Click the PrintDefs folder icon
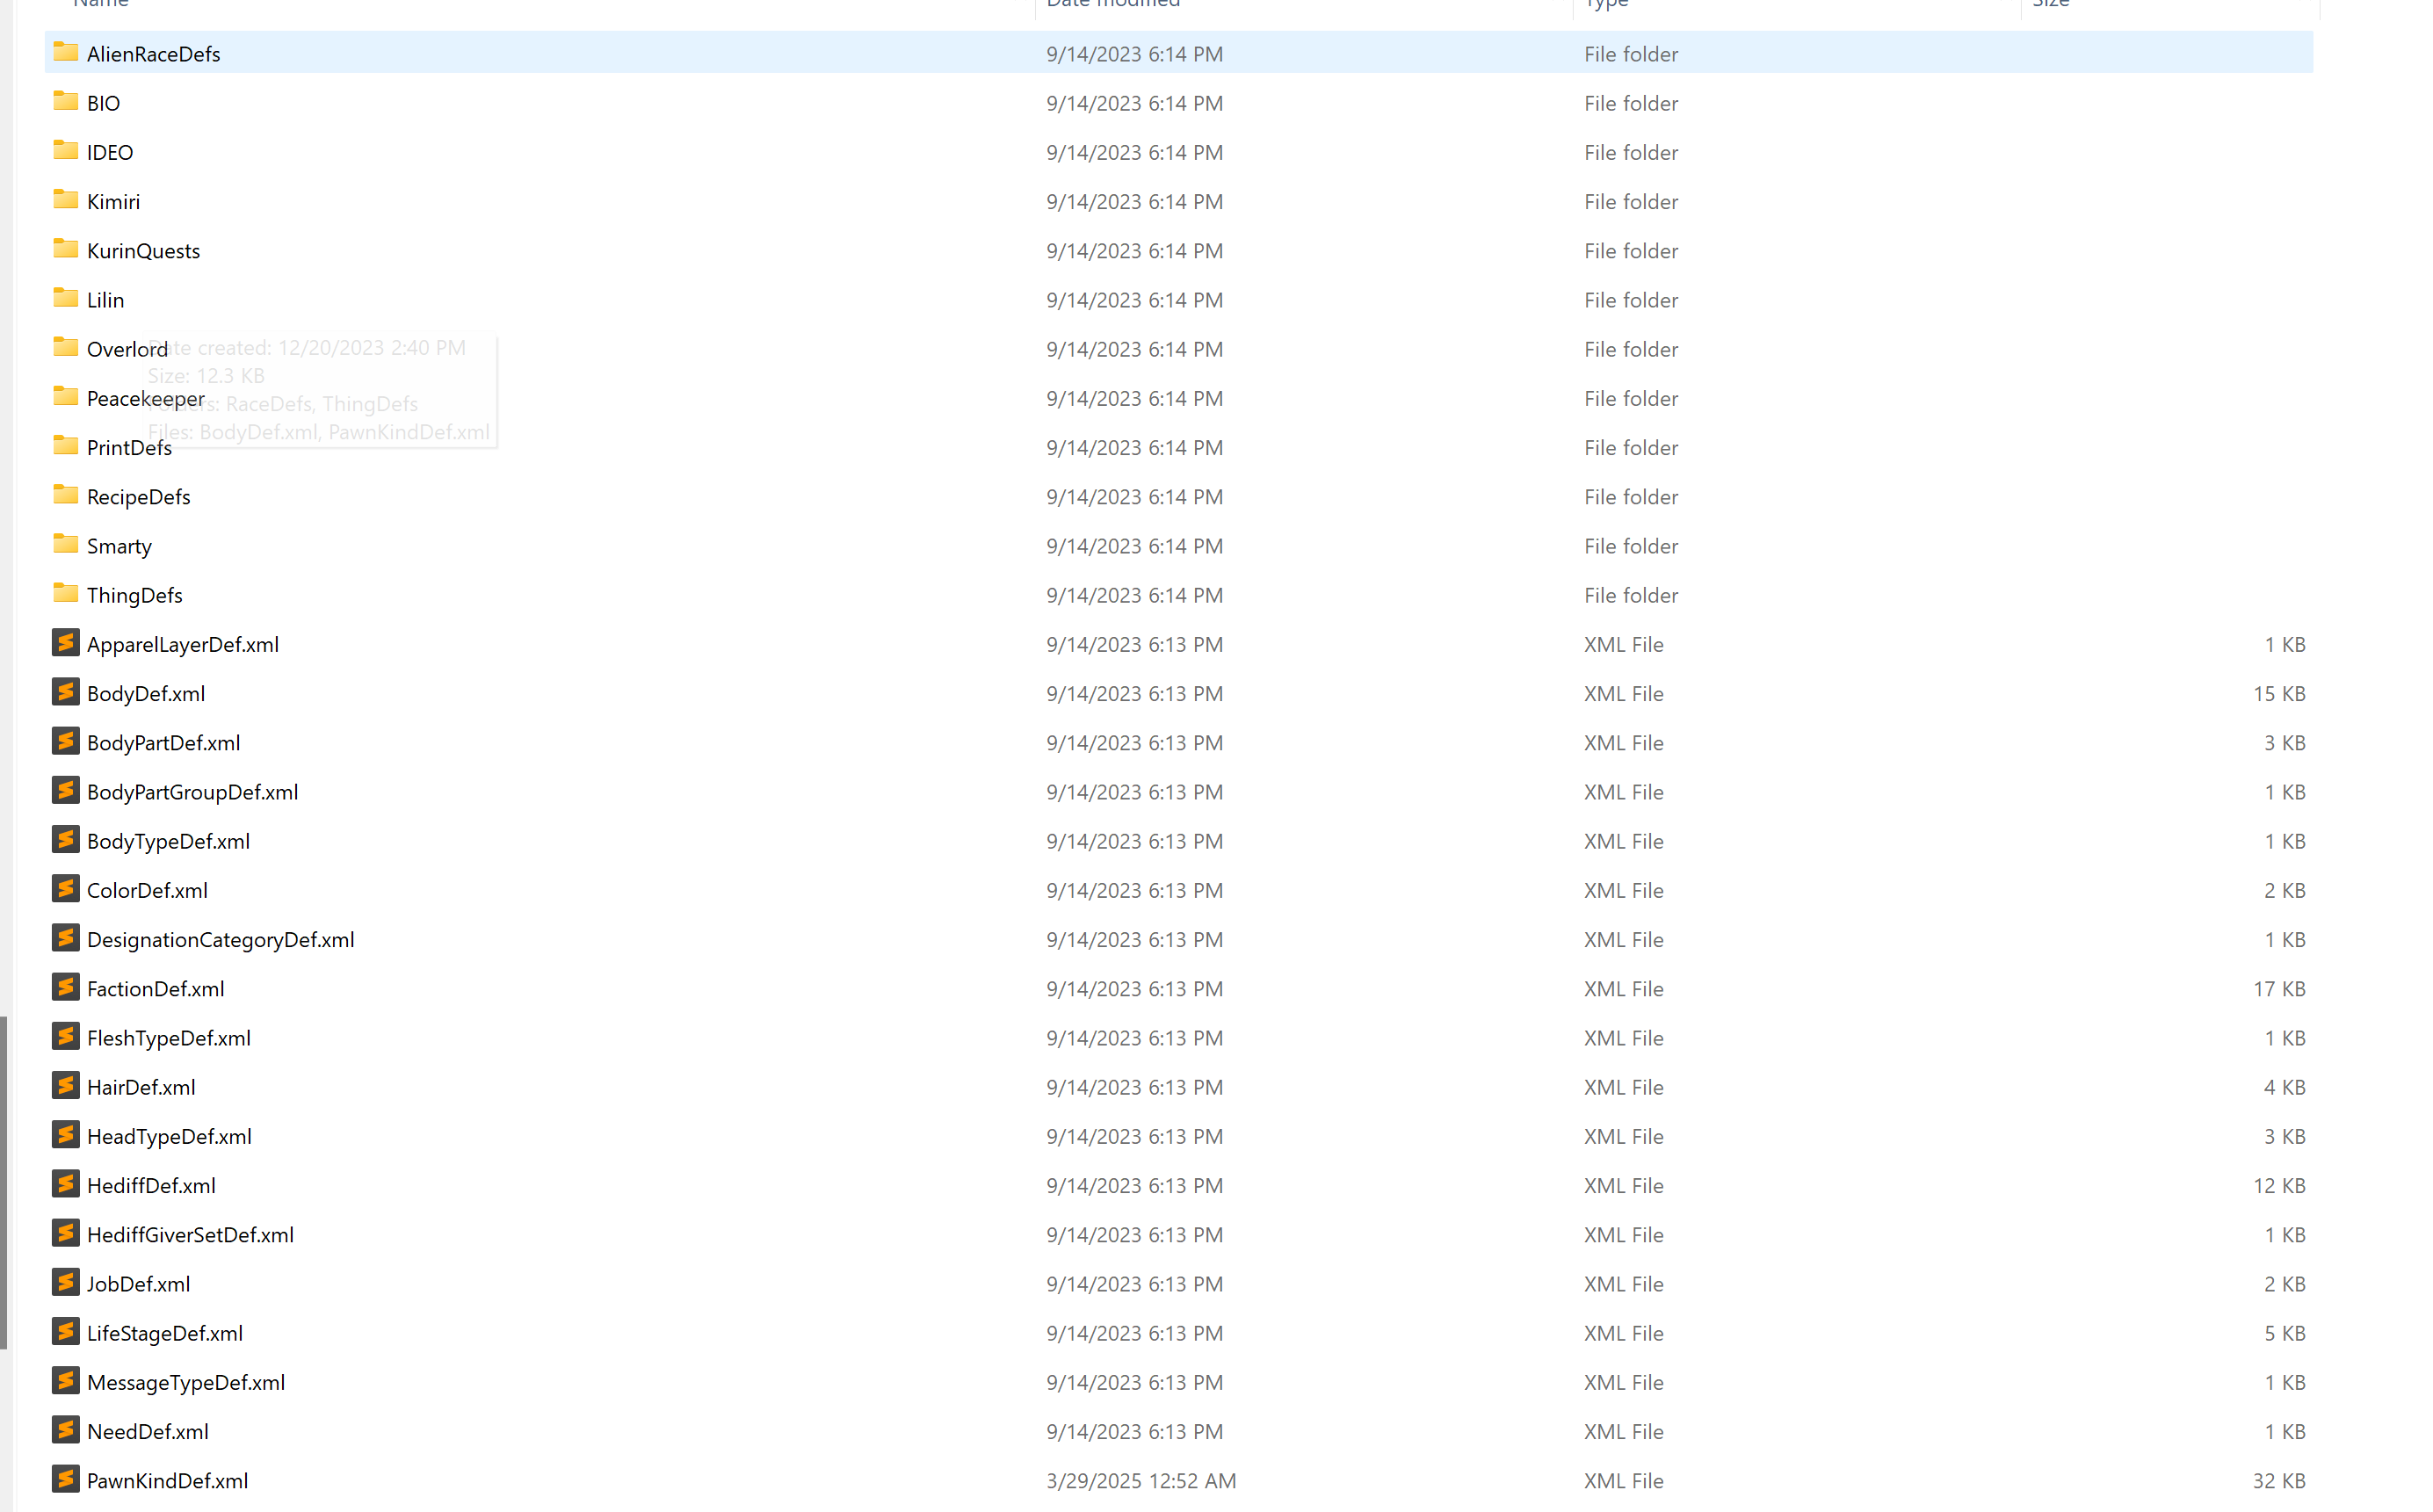 coord(66,445)
